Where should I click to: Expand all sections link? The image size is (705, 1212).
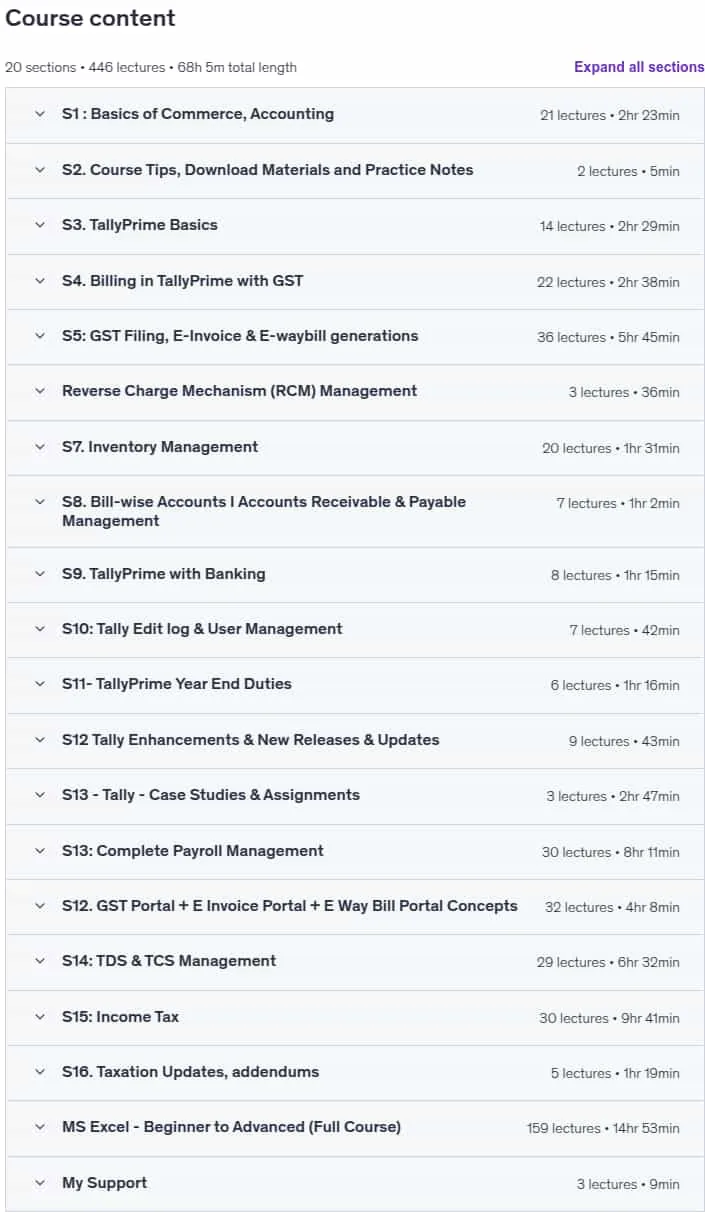(639, 67)
